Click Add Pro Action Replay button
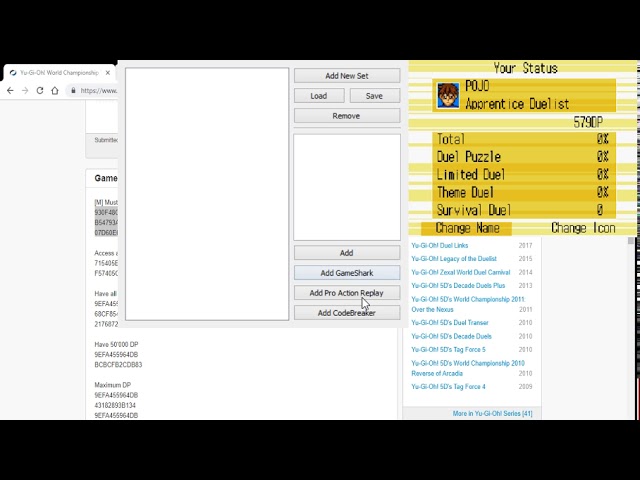 347,293
